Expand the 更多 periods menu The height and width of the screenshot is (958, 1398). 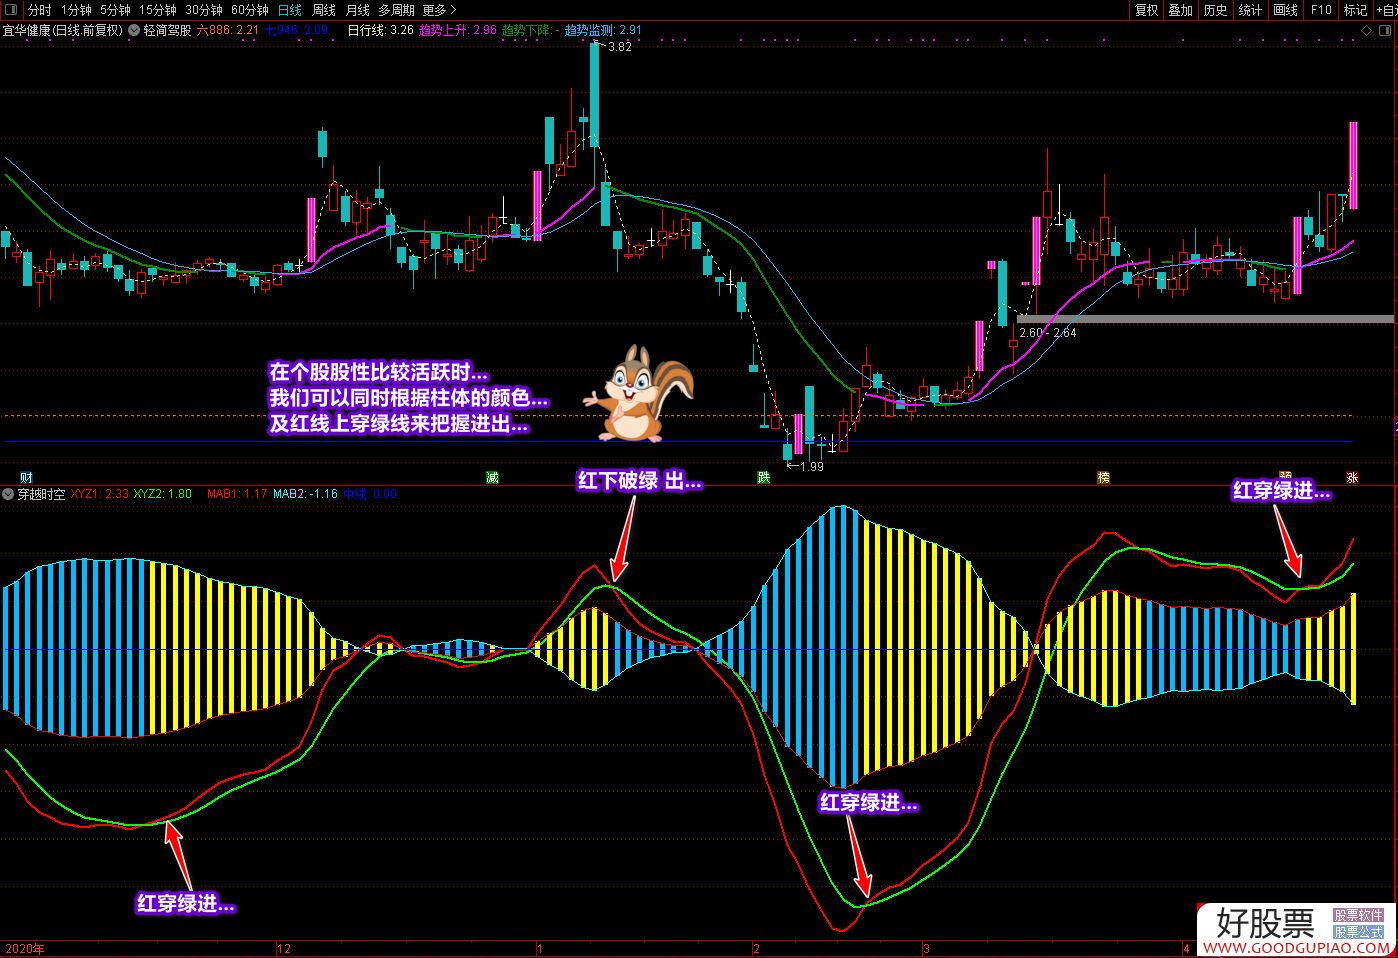tap(440, 10)
